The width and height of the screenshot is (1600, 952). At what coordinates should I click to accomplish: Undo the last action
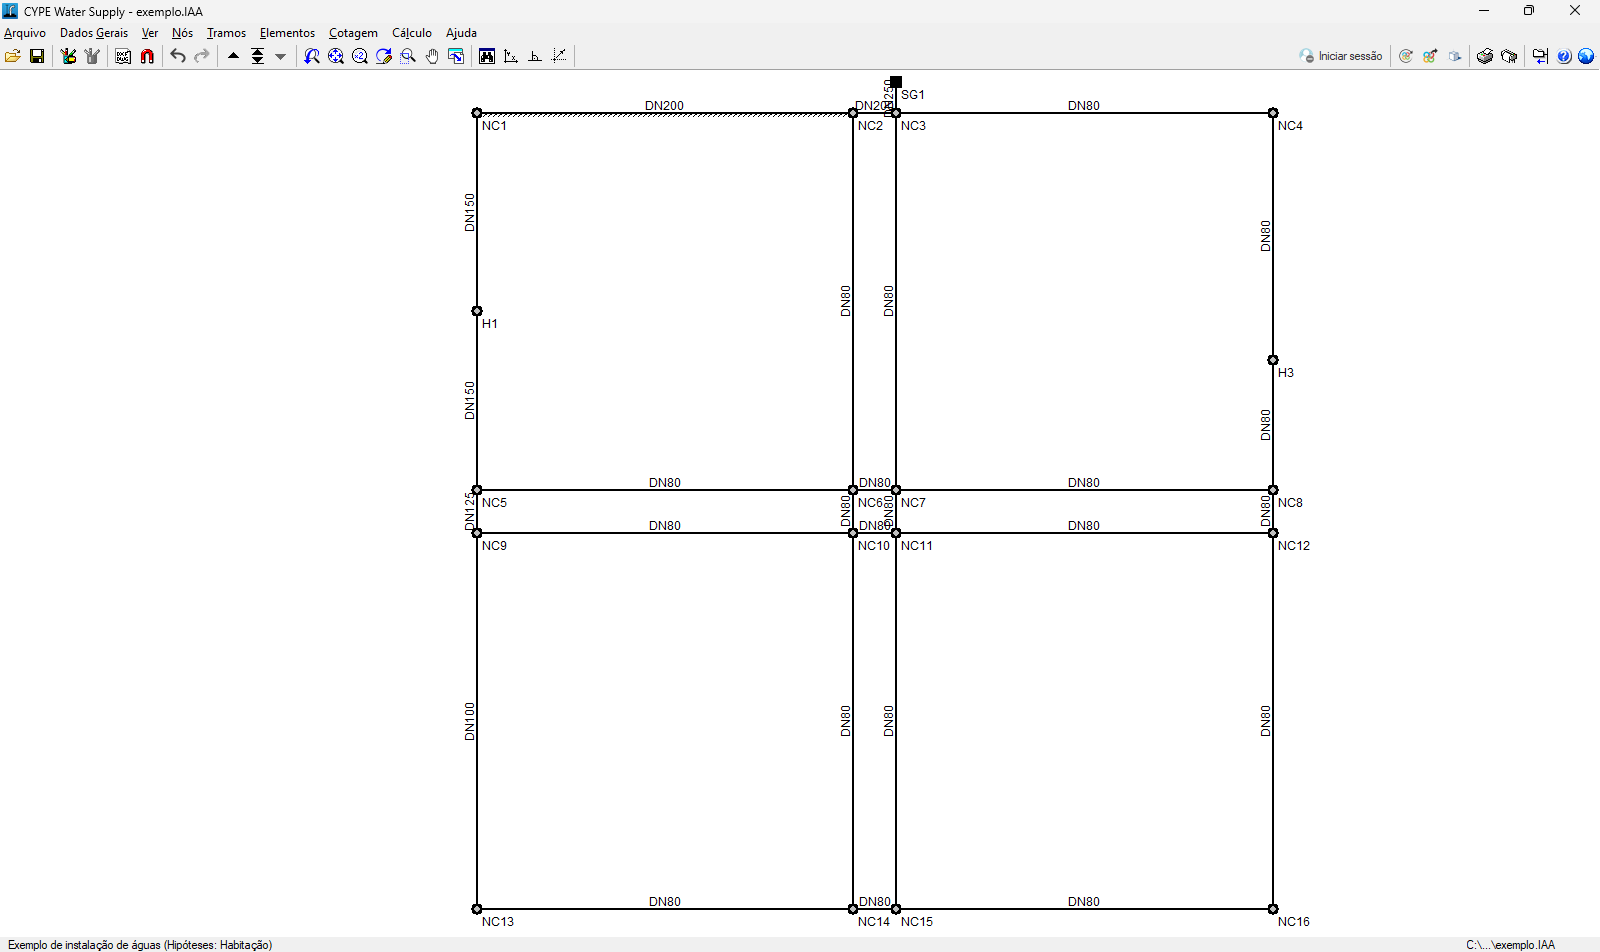click(x=178, y=56)
